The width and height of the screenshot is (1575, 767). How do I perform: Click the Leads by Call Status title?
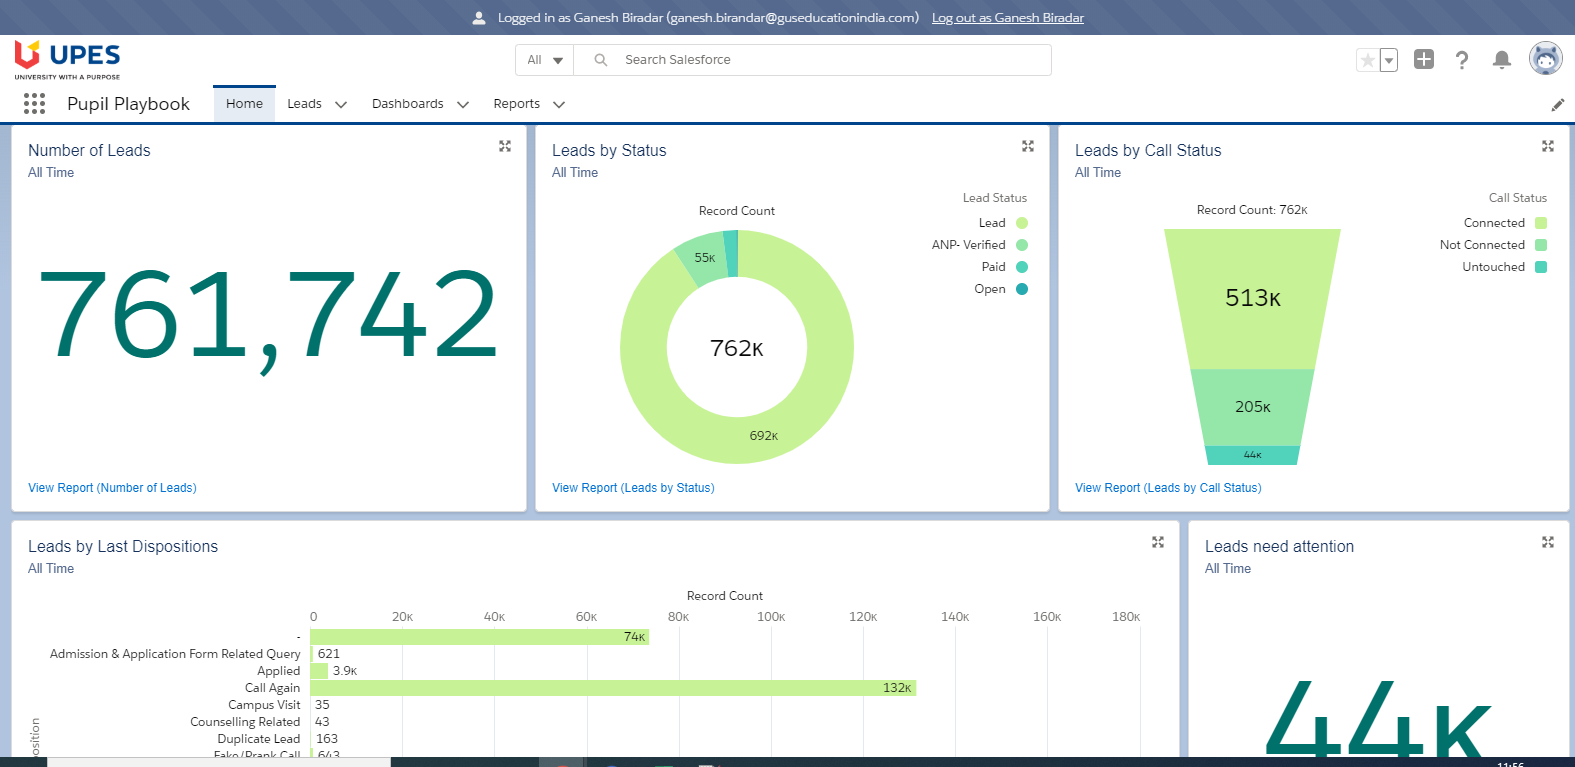(1148, 150)
